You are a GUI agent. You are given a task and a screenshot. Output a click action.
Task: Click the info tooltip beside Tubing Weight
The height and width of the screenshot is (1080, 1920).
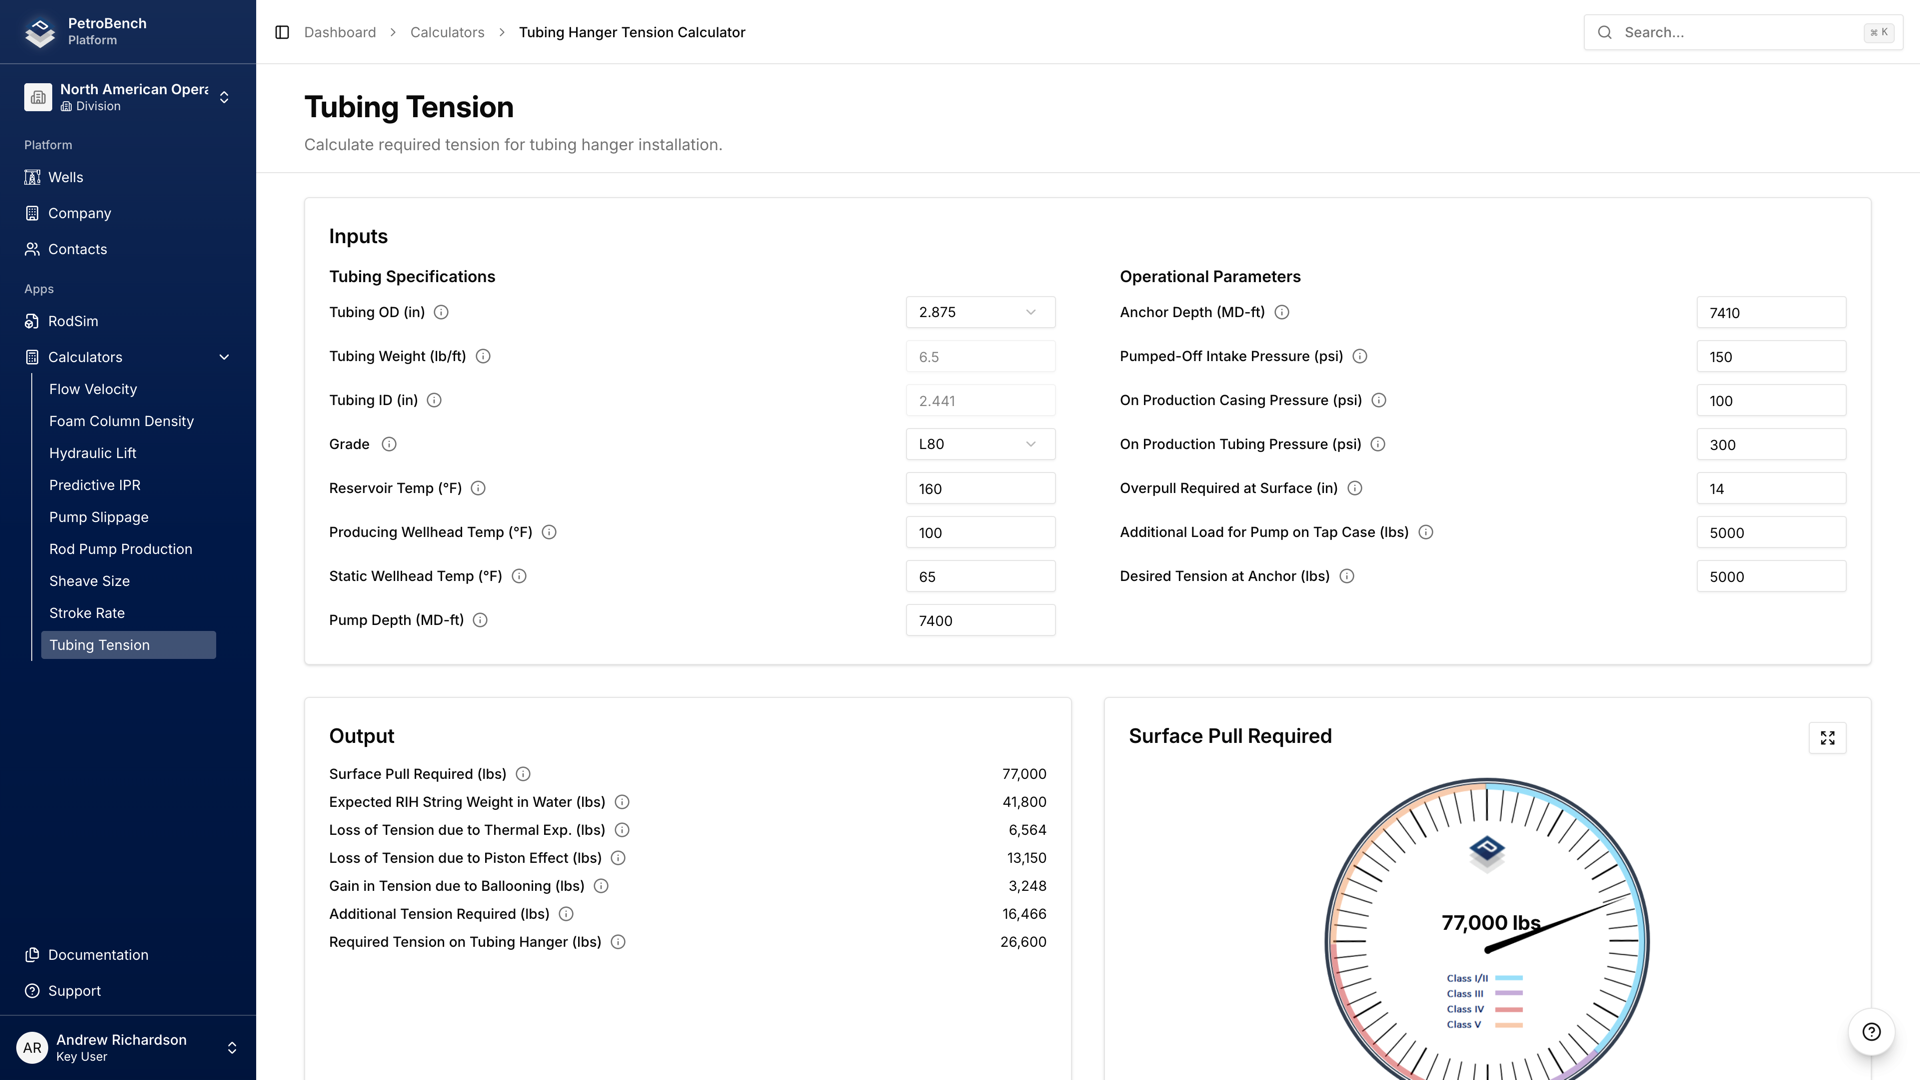point(483,356)
